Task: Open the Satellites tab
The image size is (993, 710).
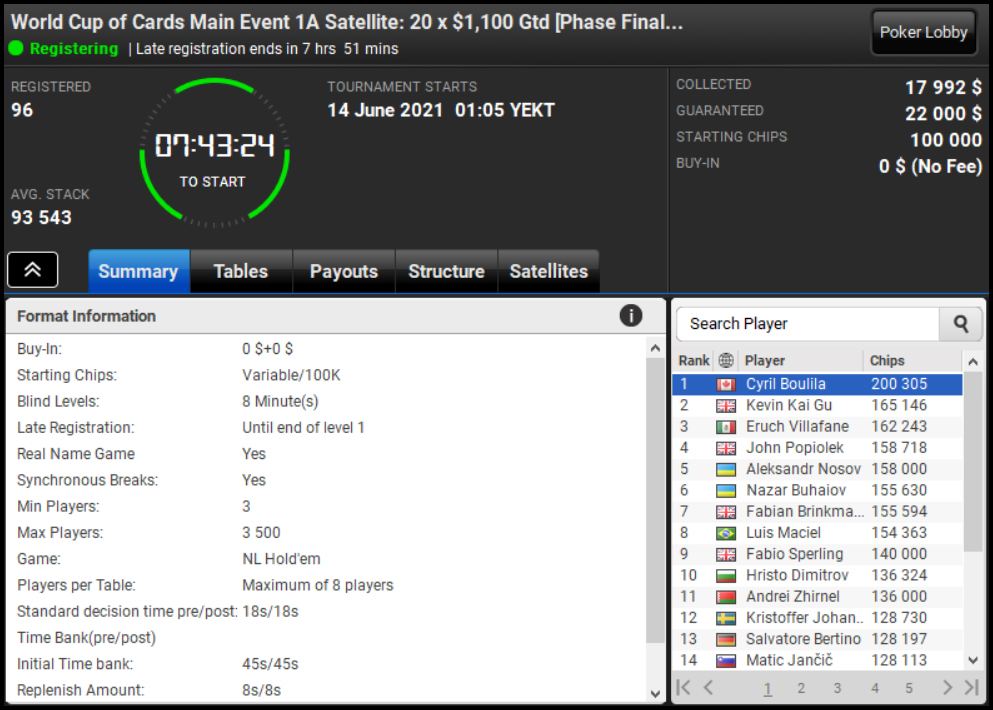Action: (x=548, y=271)
